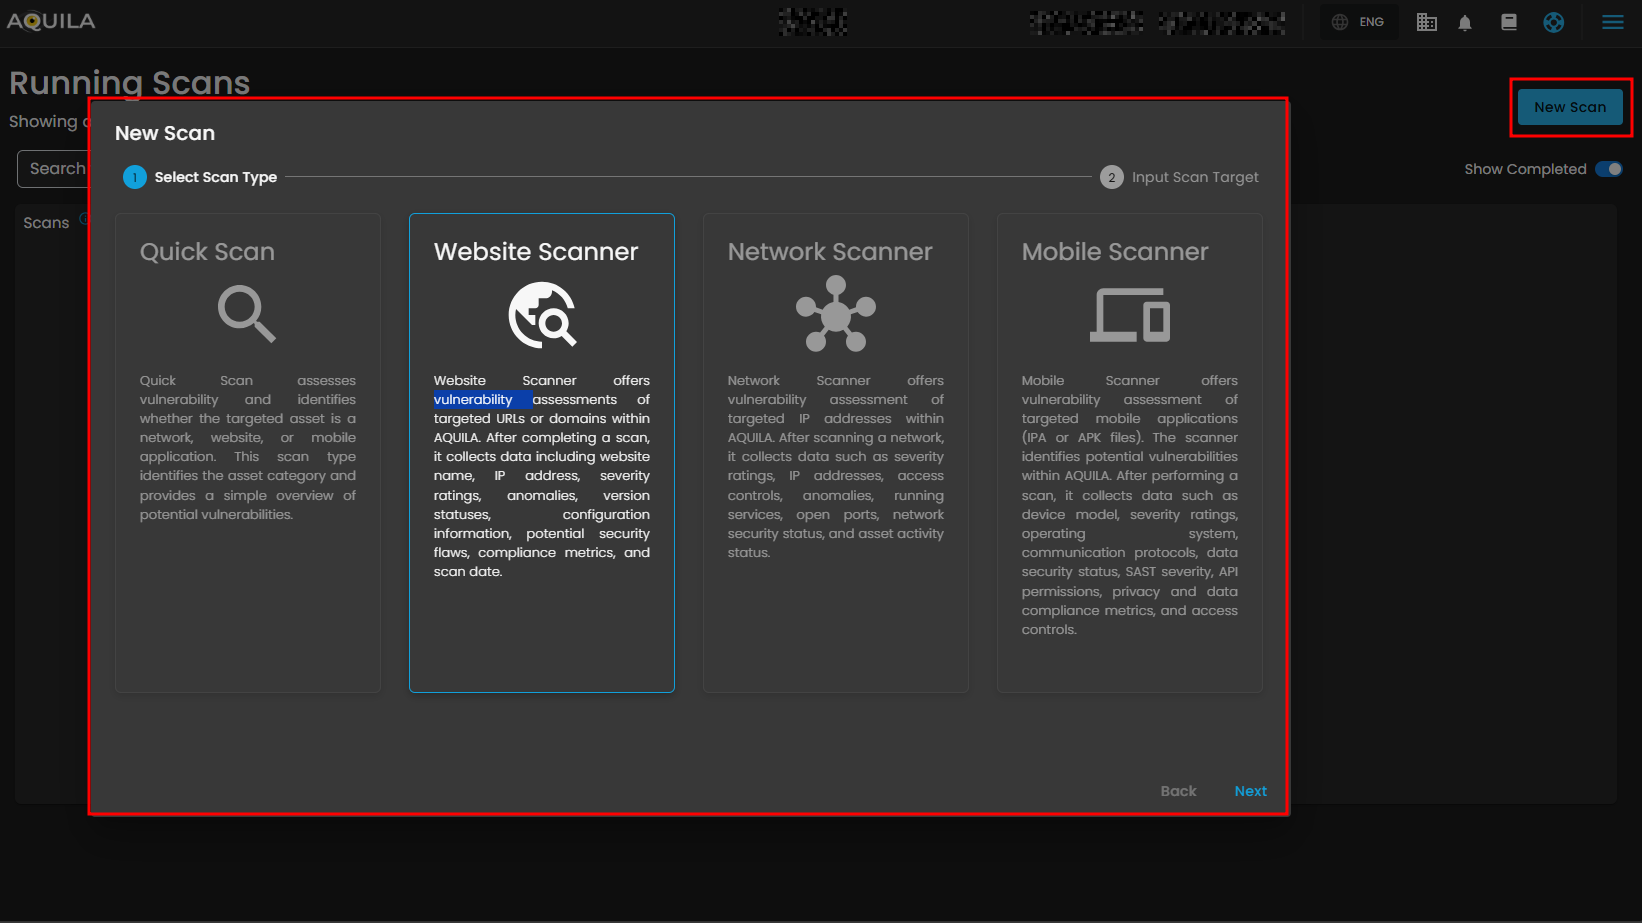Click the Website Scanner globe icon
Viewport: 1642px width, 923px height.
click(542, 315)
